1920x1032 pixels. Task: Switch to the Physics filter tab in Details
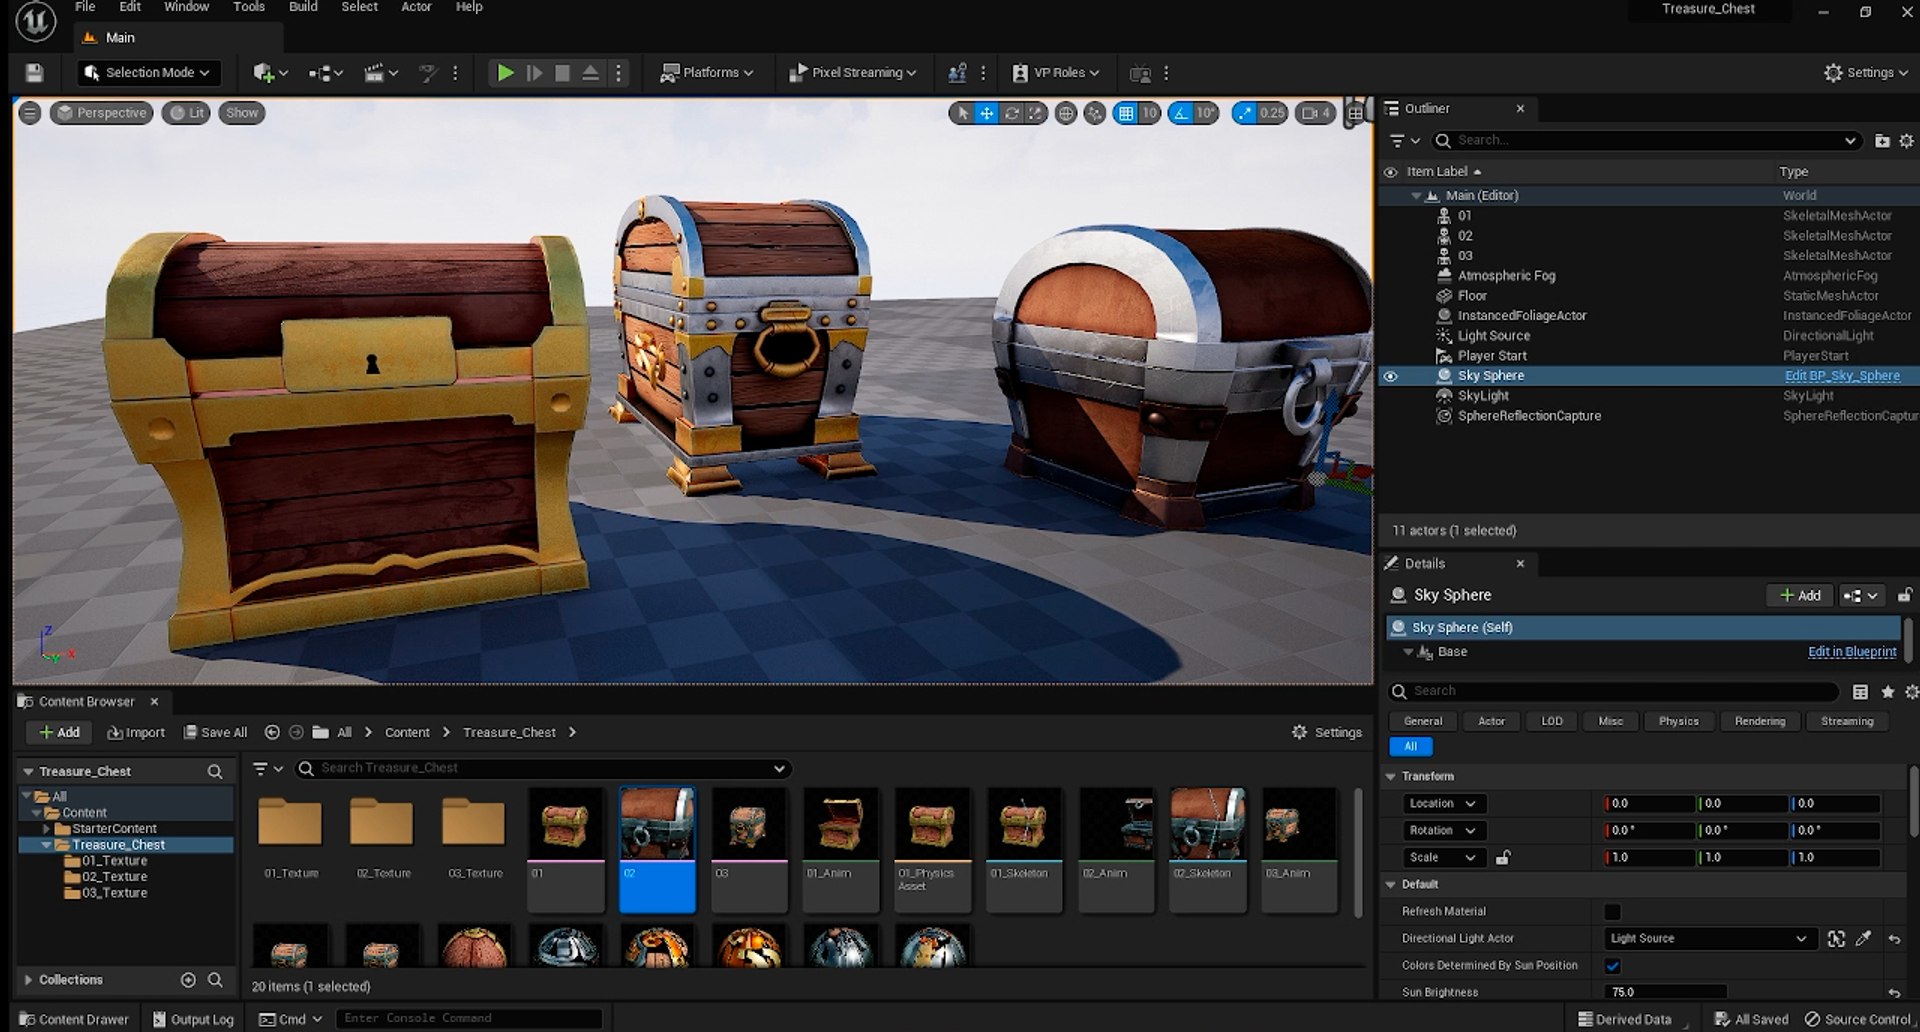pos(1678,721)
